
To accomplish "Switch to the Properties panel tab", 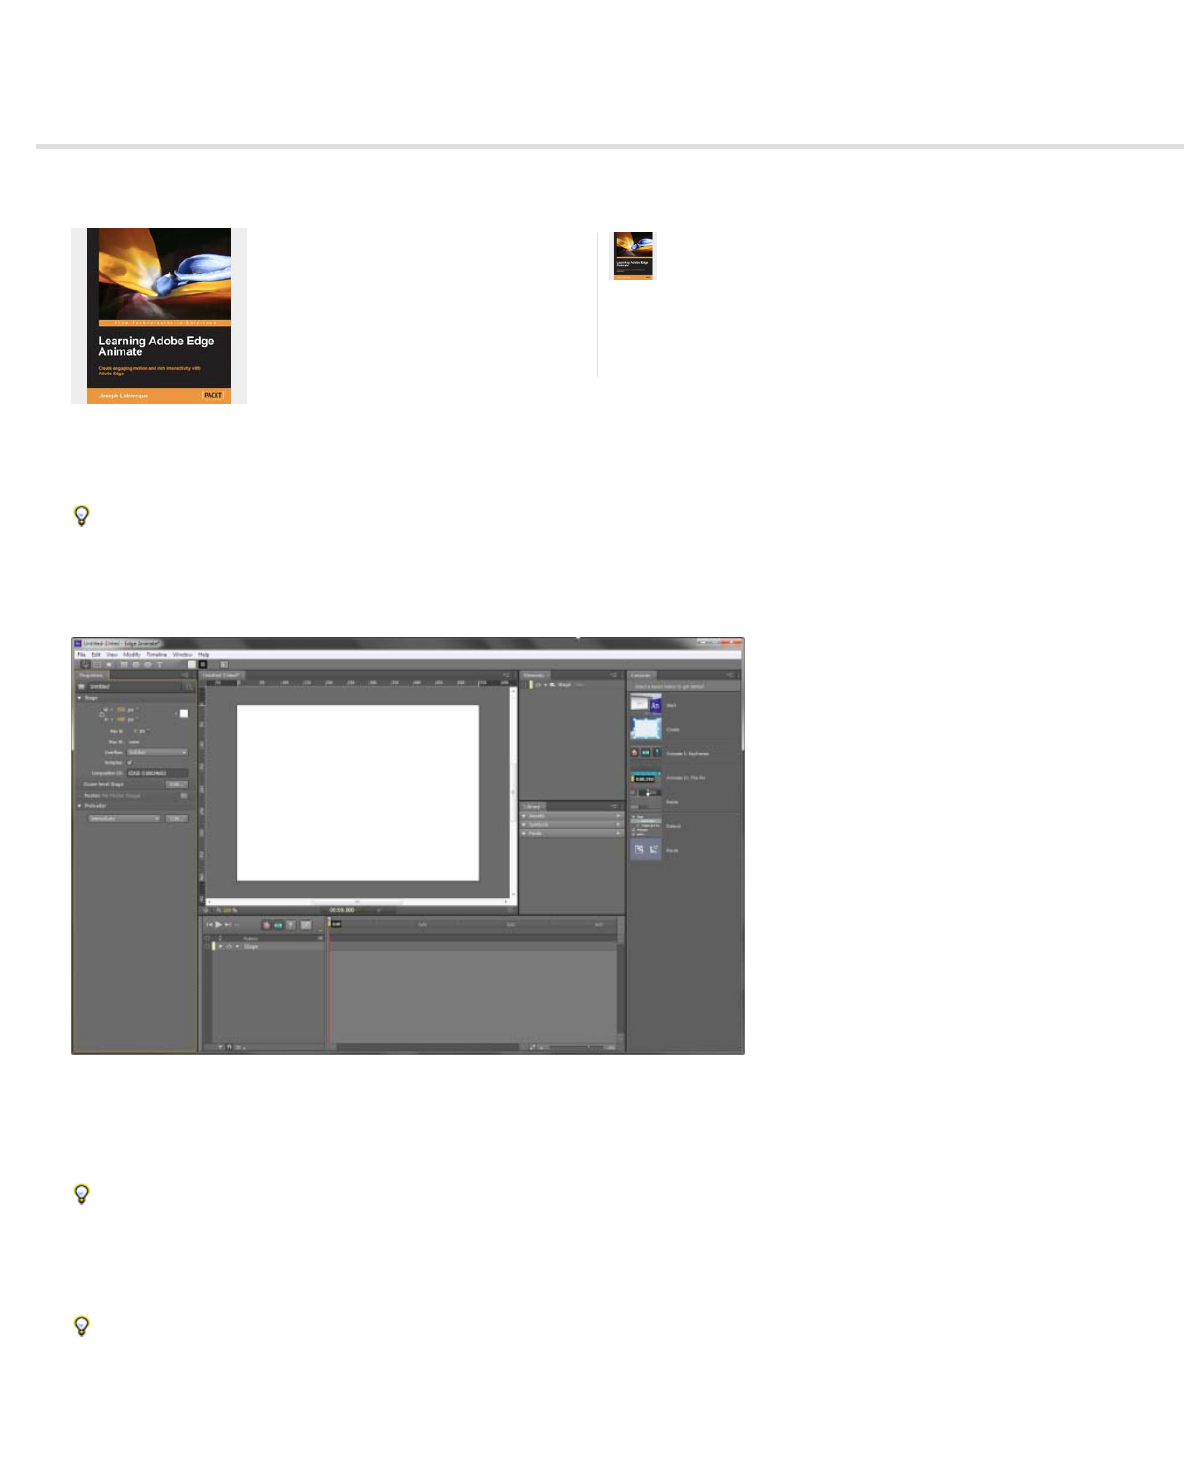I will tap(91, 675).
